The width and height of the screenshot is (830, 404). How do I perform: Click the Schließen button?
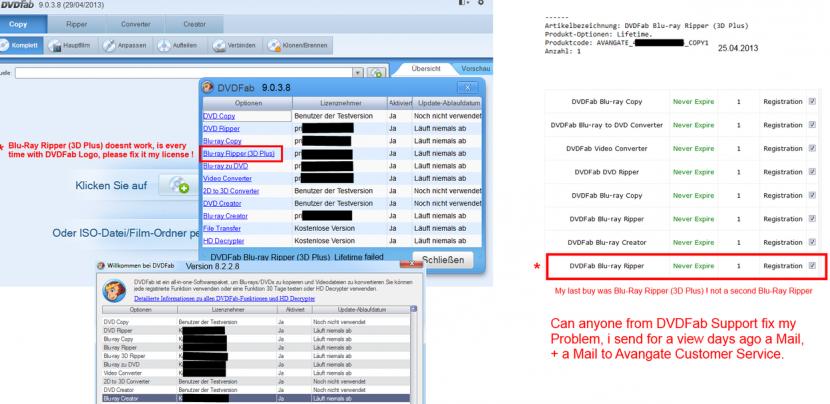pos(443,260)
